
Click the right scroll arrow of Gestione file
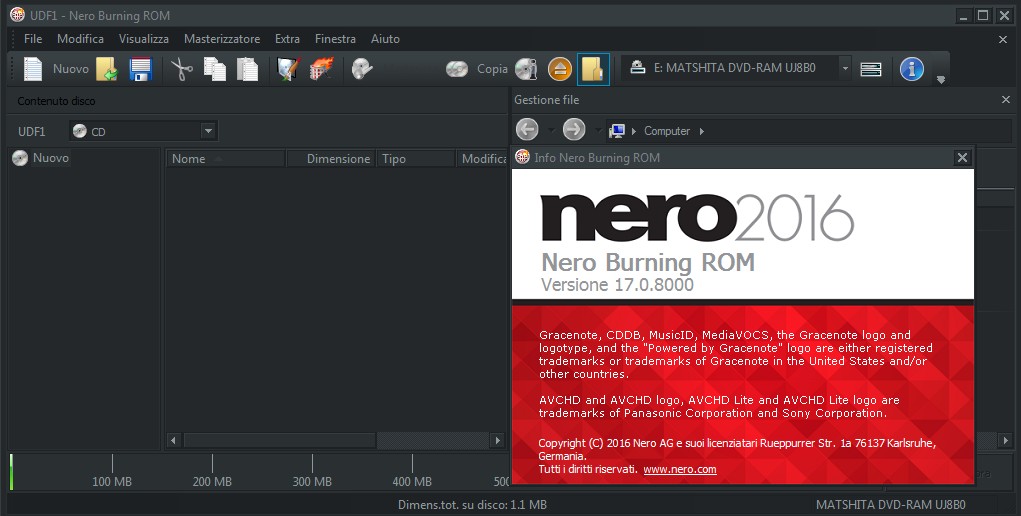(1005, 440)
